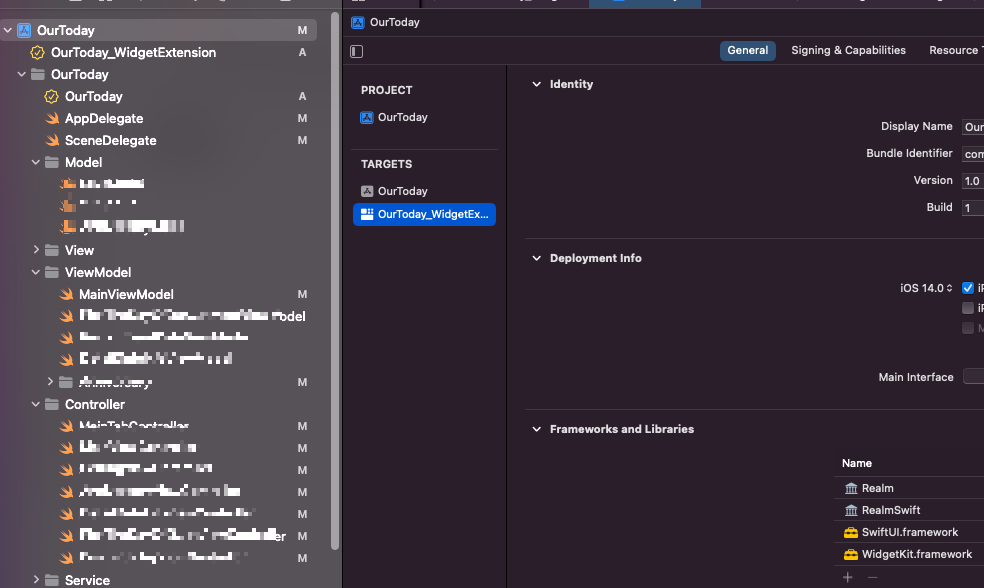984x588 pixels.
Task: Switch to the Signing & Capabilities tab
Action: (x=848, y=51)
